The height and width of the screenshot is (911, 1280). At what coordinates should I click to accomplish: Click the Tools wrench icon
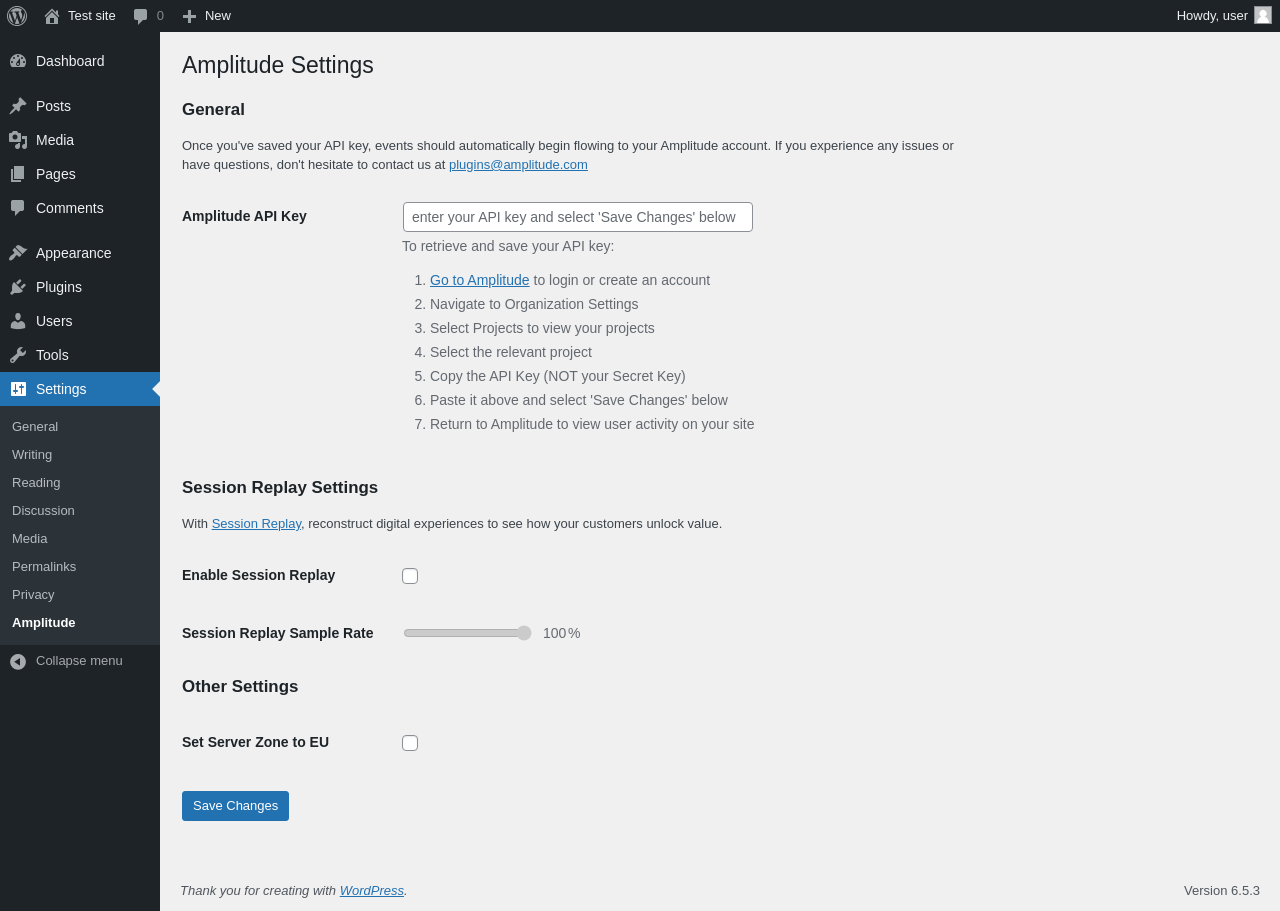[18, 355]
